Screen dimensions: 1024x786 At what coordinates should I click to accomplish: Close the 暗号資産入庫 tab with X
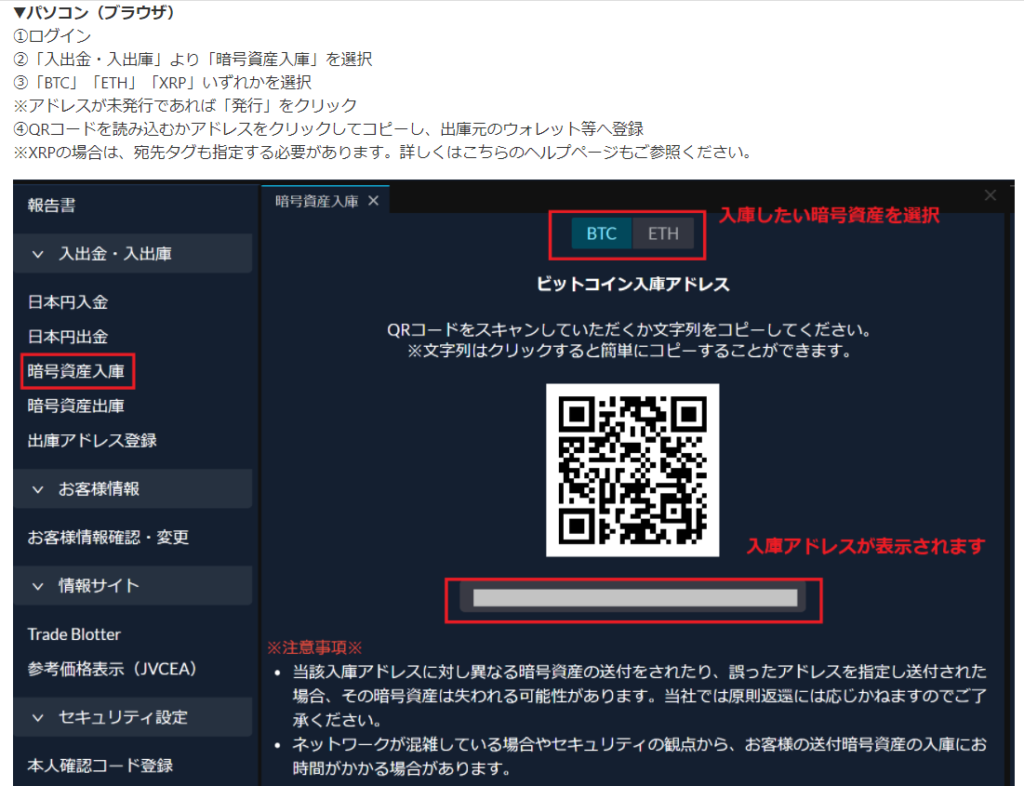click(x=374, y=201)
